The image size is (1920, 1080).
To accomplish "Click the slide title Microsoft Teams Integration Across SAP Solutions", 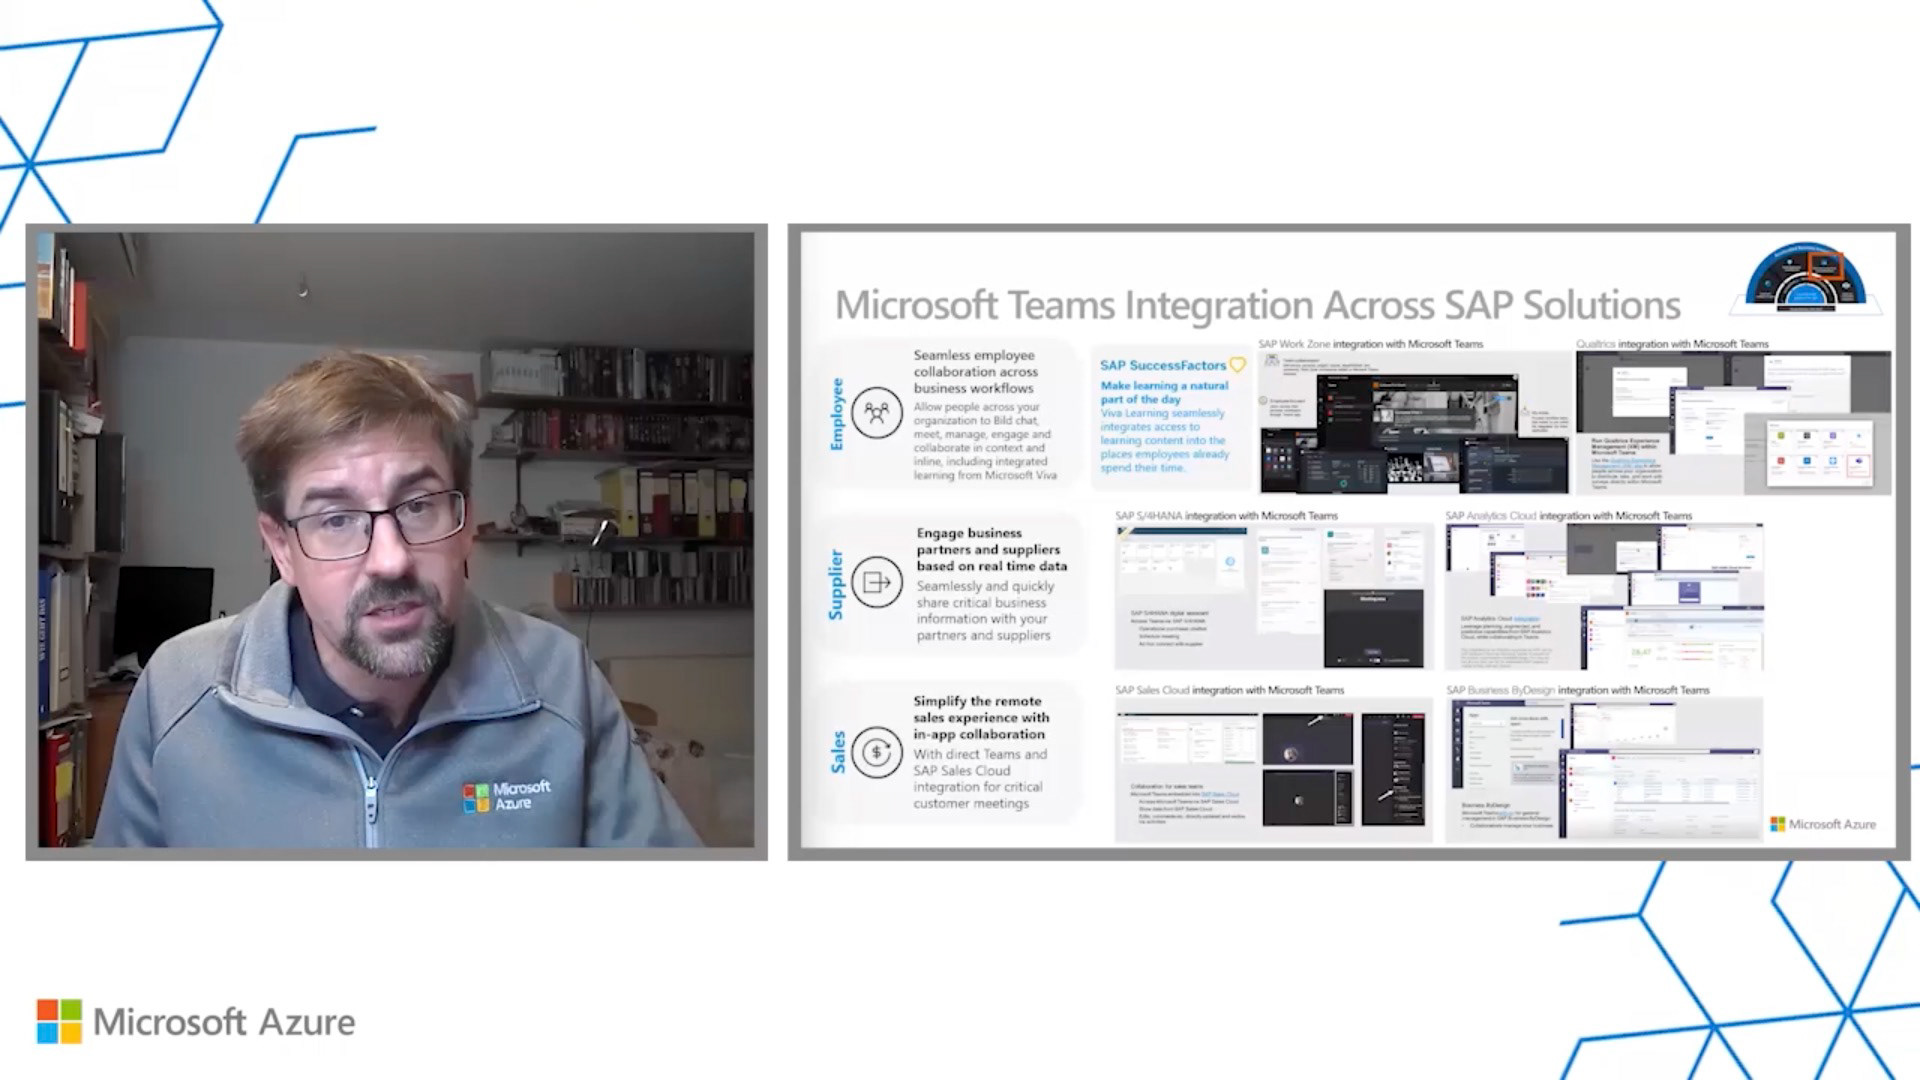I will [x=1257, y=305].
